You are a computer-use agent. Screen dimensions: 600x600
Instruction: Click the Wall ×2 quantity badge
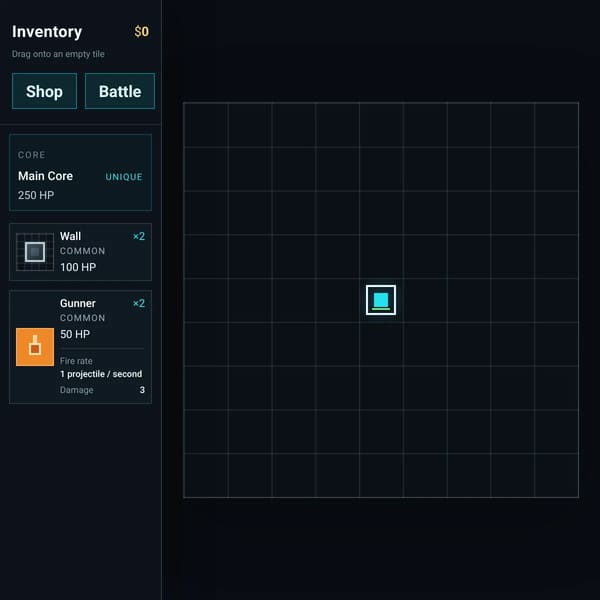point(139,236)
